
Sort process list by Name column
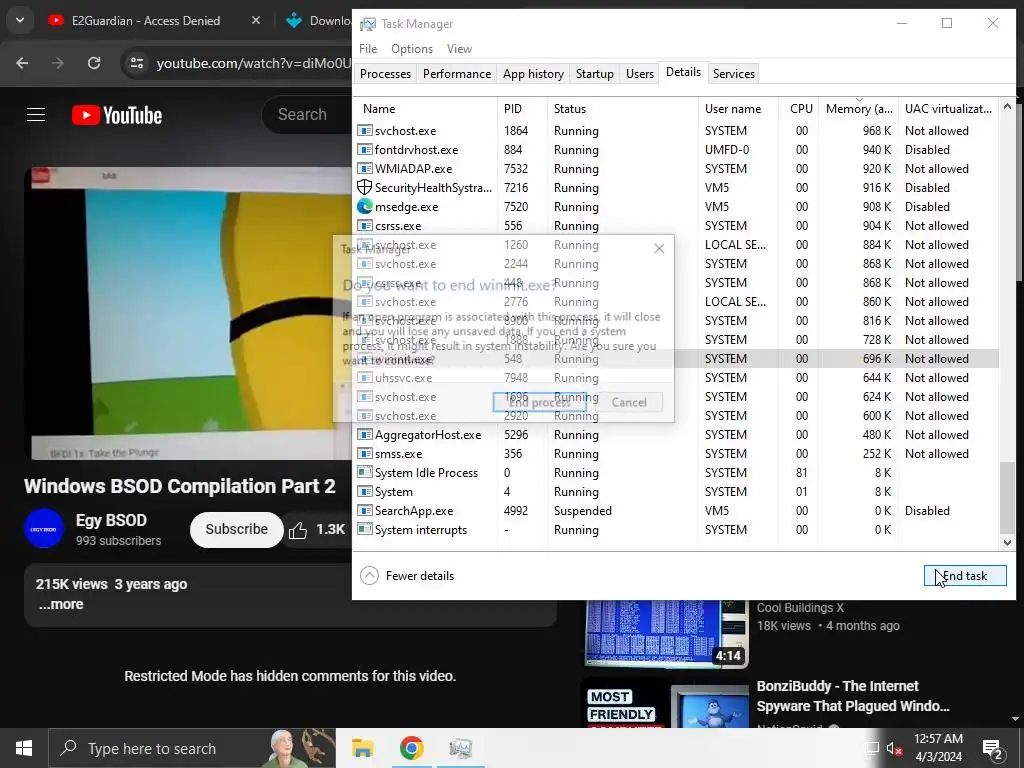pos(426,108)
